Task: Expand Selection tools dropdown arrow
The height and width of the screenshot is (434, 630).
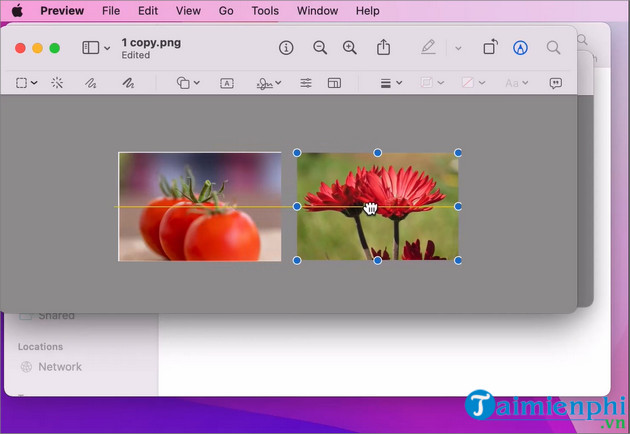Action: (34, 83)
